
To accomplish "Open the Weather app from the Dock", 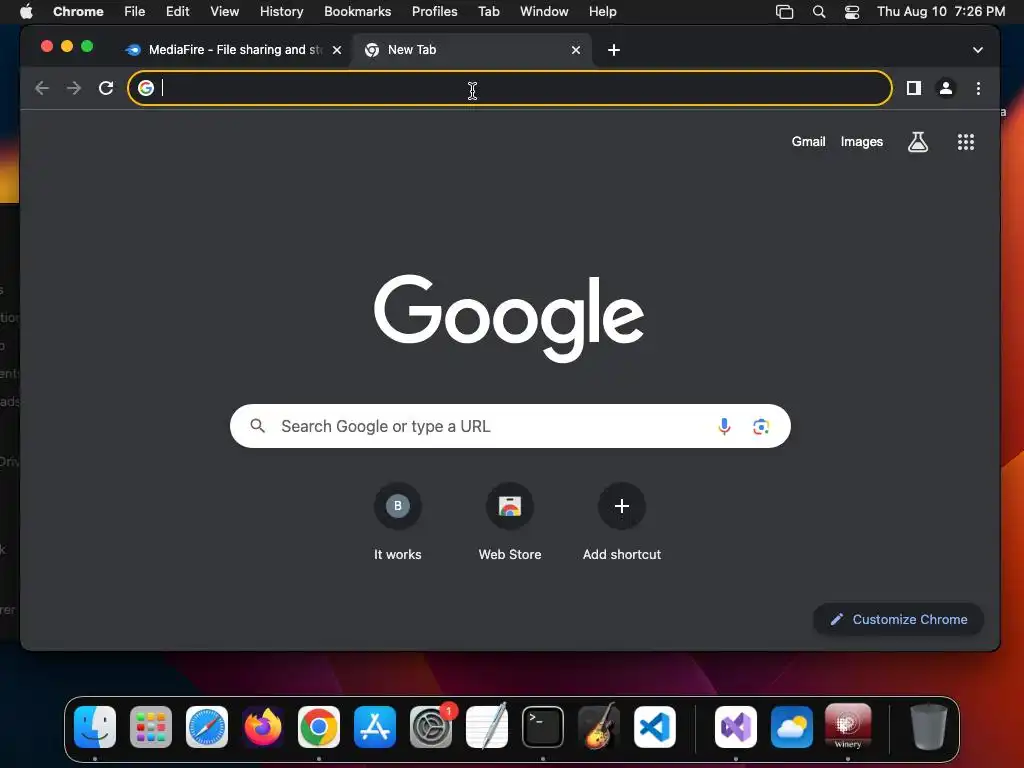I will 792,727.
